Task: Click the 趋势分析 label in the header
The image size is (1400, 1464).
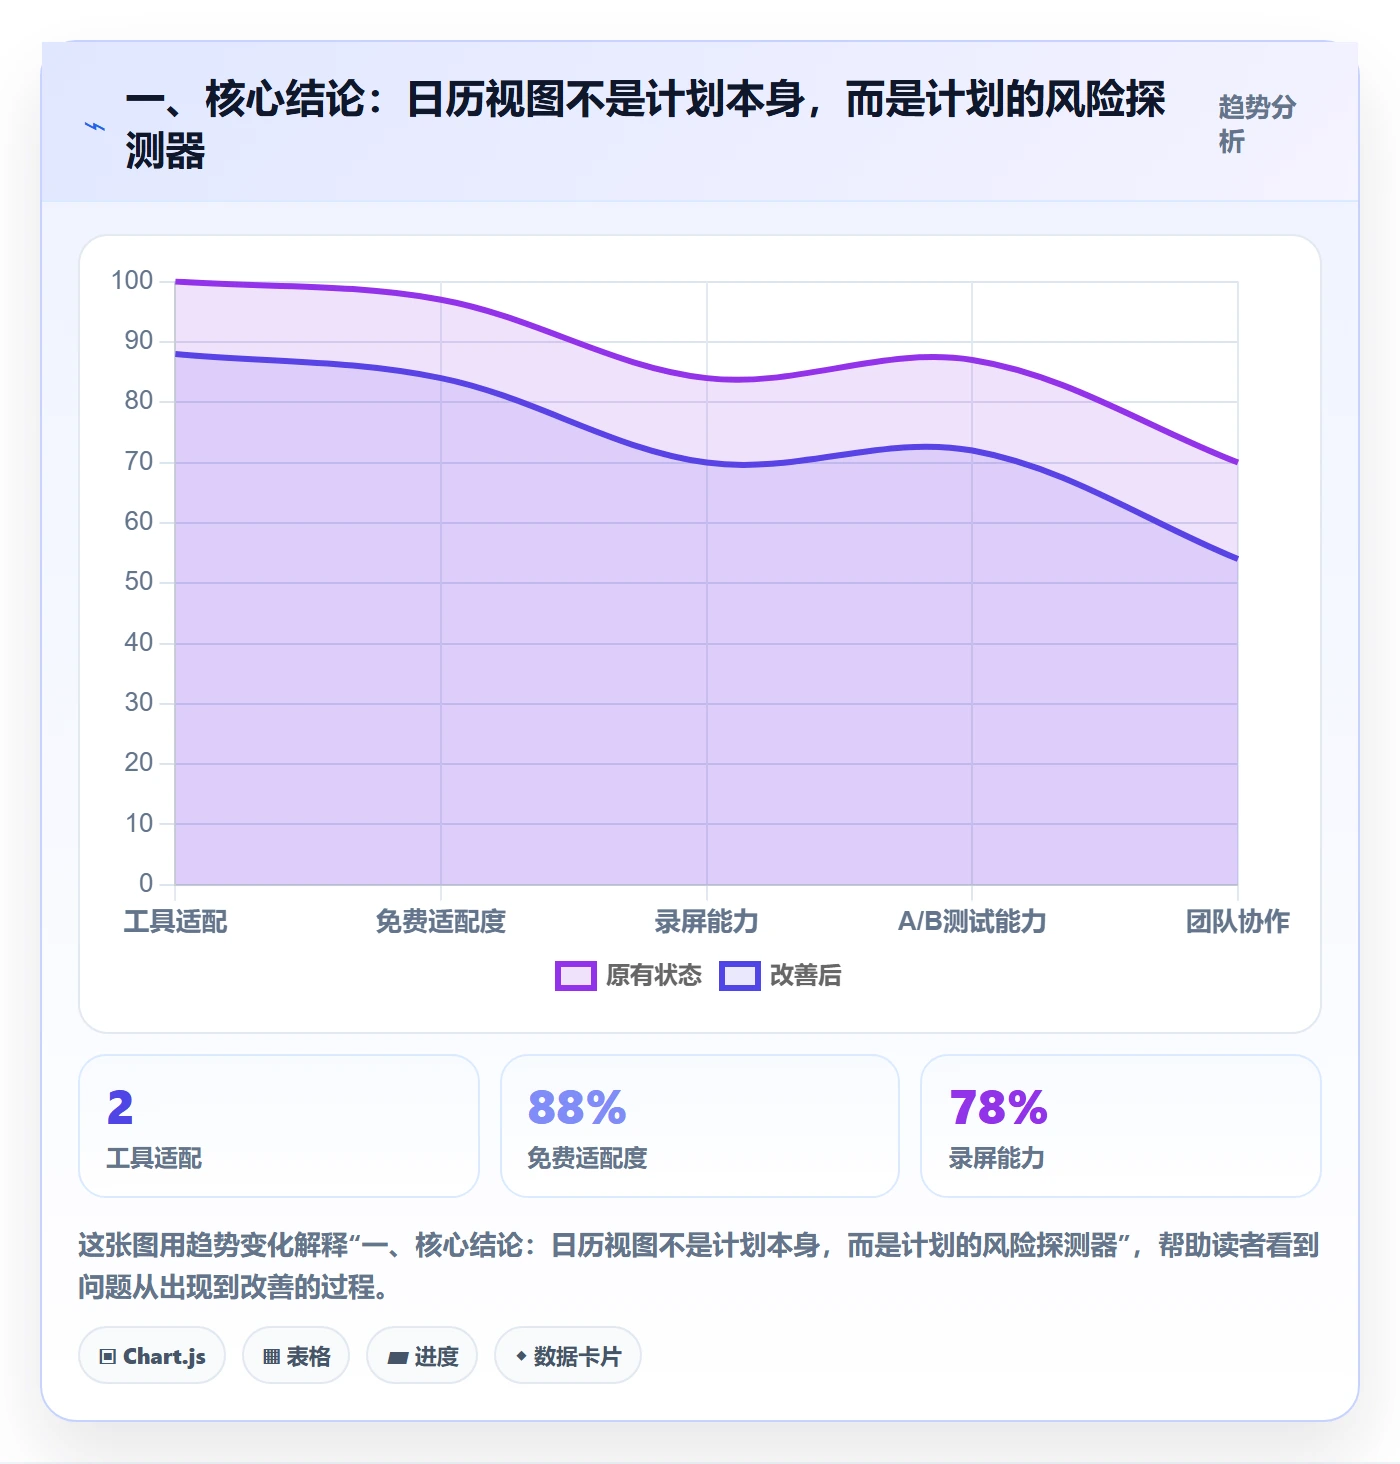Action: [1257, 124]
